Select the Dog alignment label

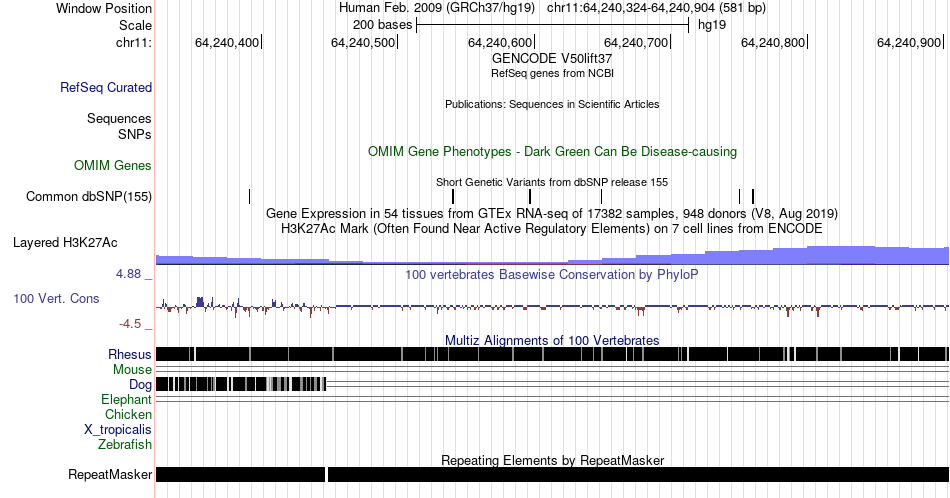(x=141, y=385)
